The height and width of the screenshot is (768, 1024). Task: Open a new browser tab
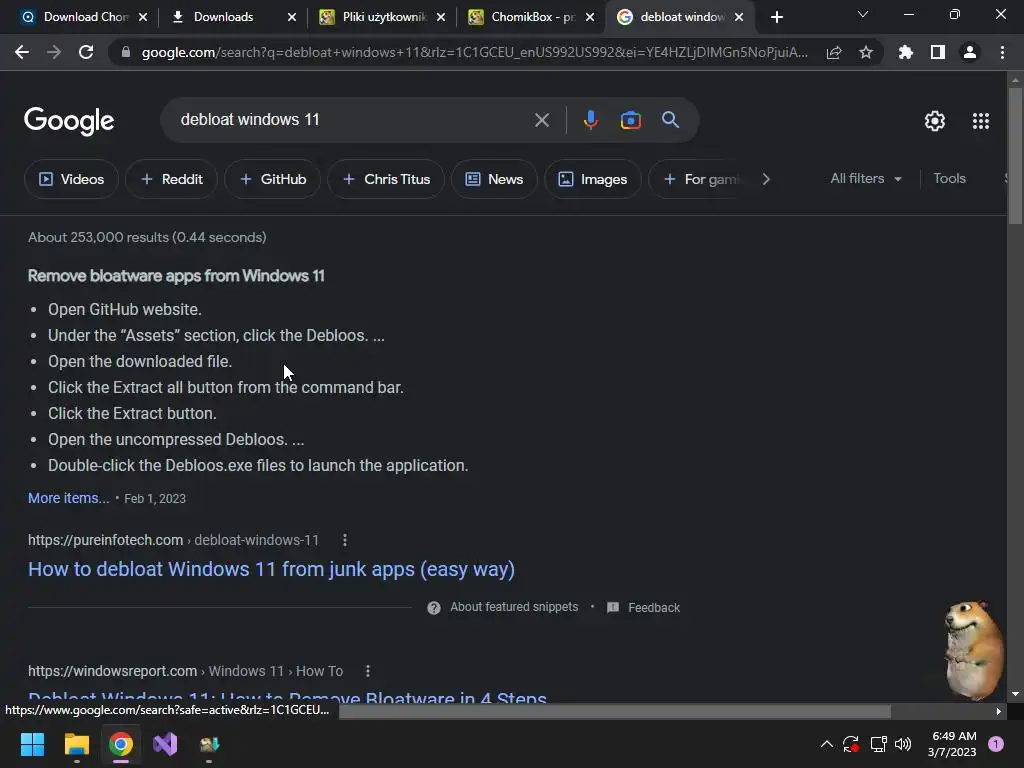click(776, 17)
